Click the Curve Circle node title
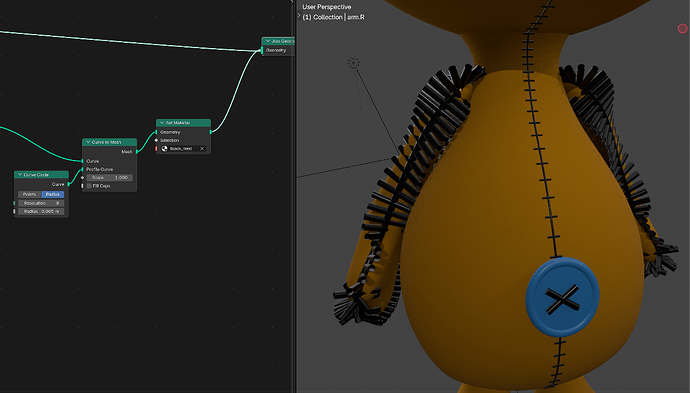690x393 pixels. 36,175
